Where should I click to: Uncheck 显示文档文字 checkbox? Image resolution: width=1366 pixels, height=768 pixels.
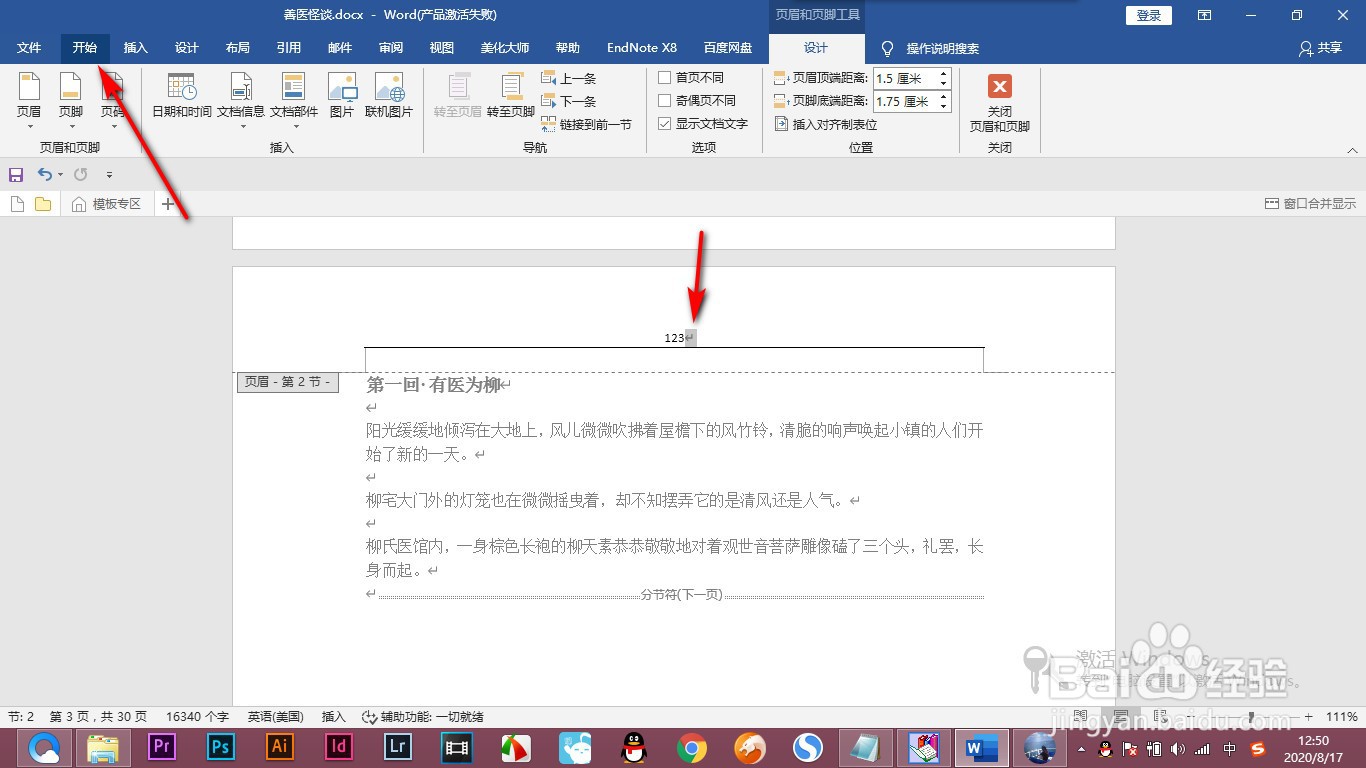tap(665, 124)
